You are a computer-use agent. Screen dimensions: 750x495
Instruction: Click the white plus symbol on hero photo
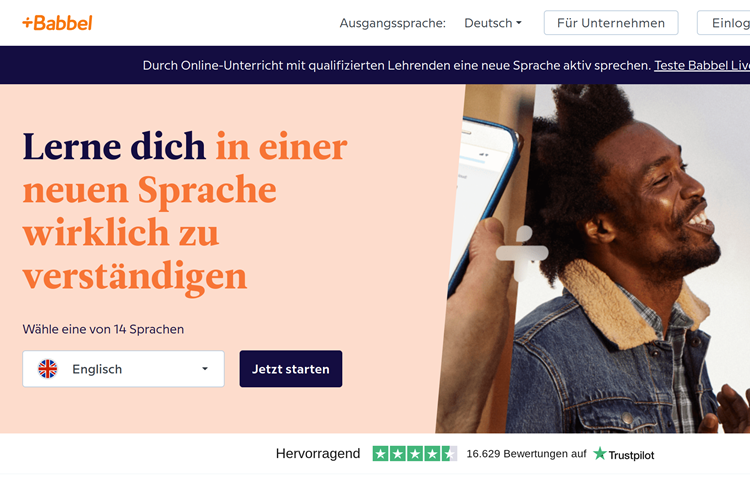pos(522,253)
